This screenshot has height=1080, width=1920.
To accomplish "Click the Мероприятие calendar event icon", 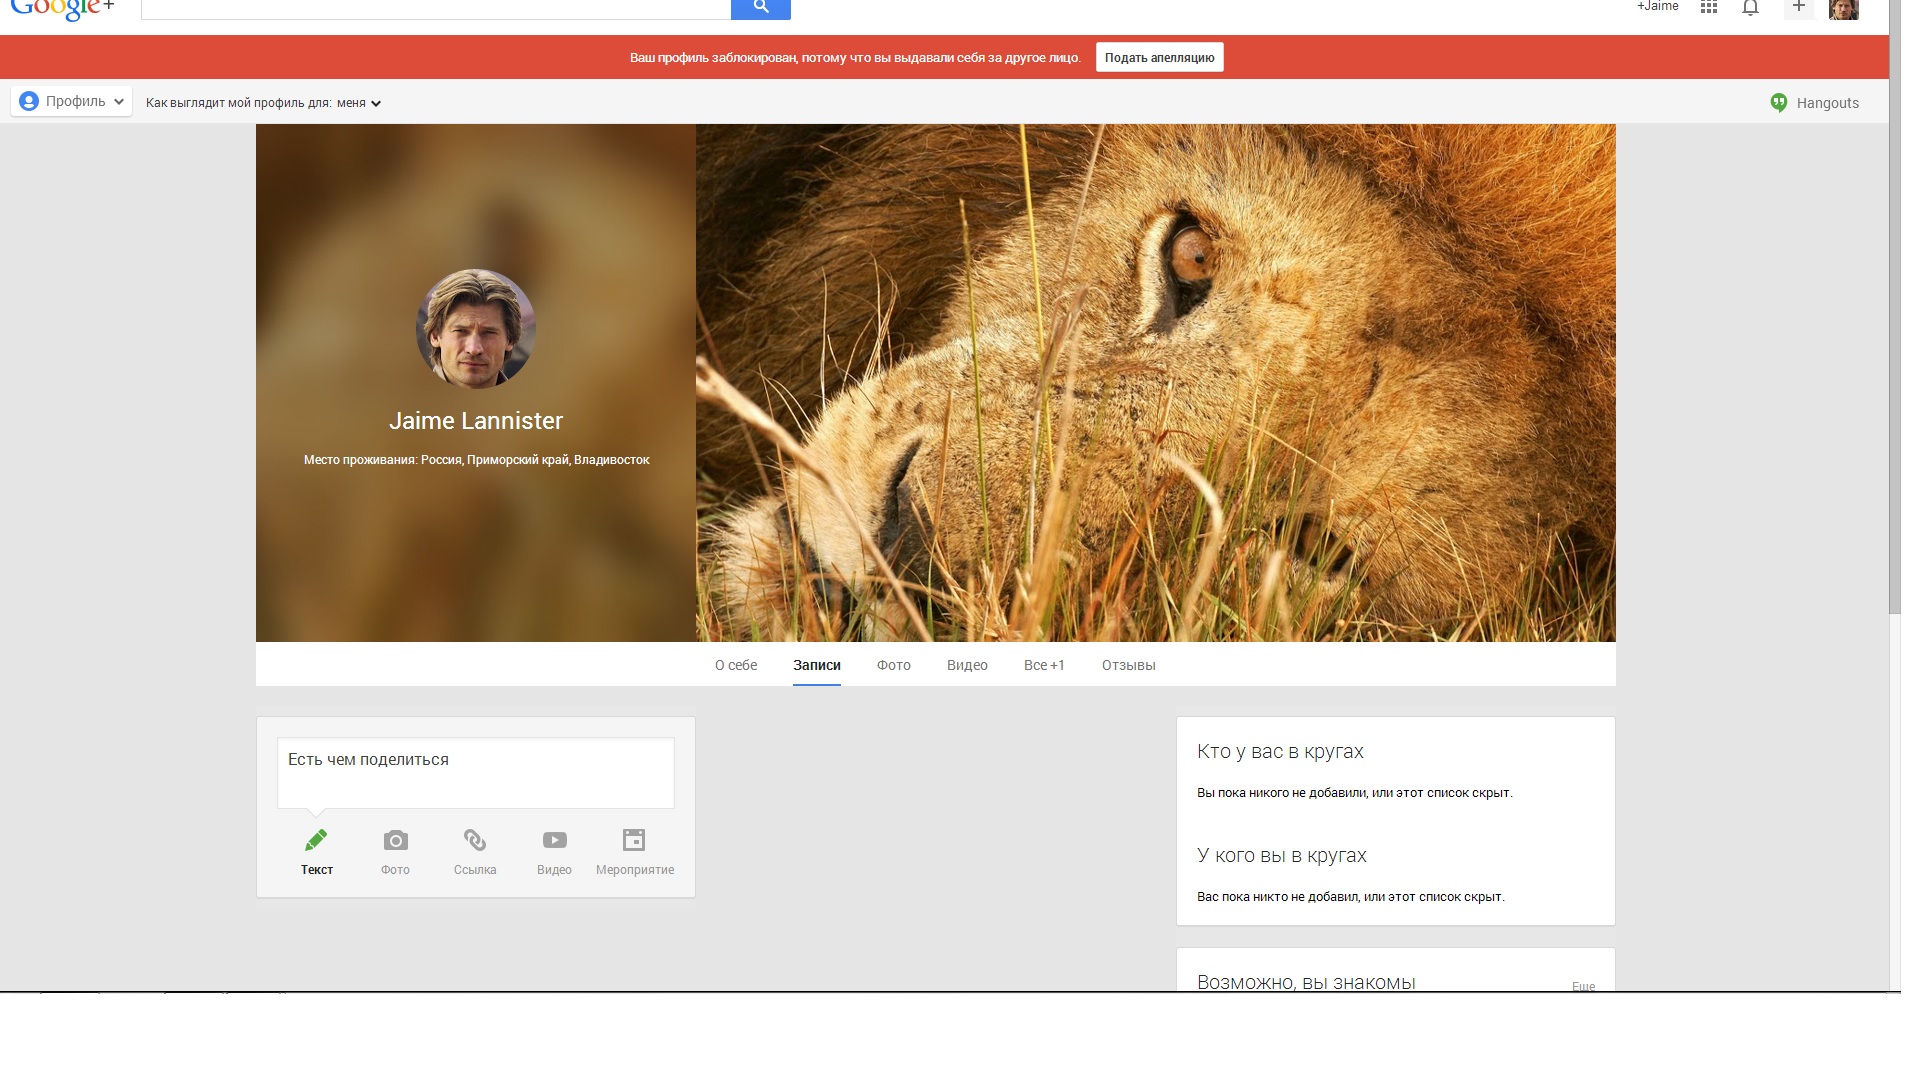I will (634, 841).
